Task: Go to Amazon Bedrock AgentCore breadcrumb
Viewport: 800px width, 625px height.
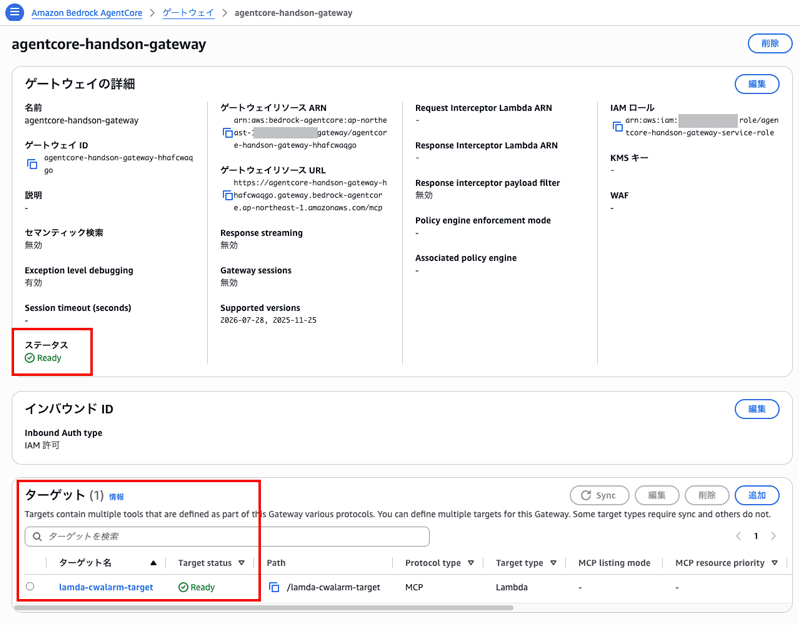Action: [87, 13]
